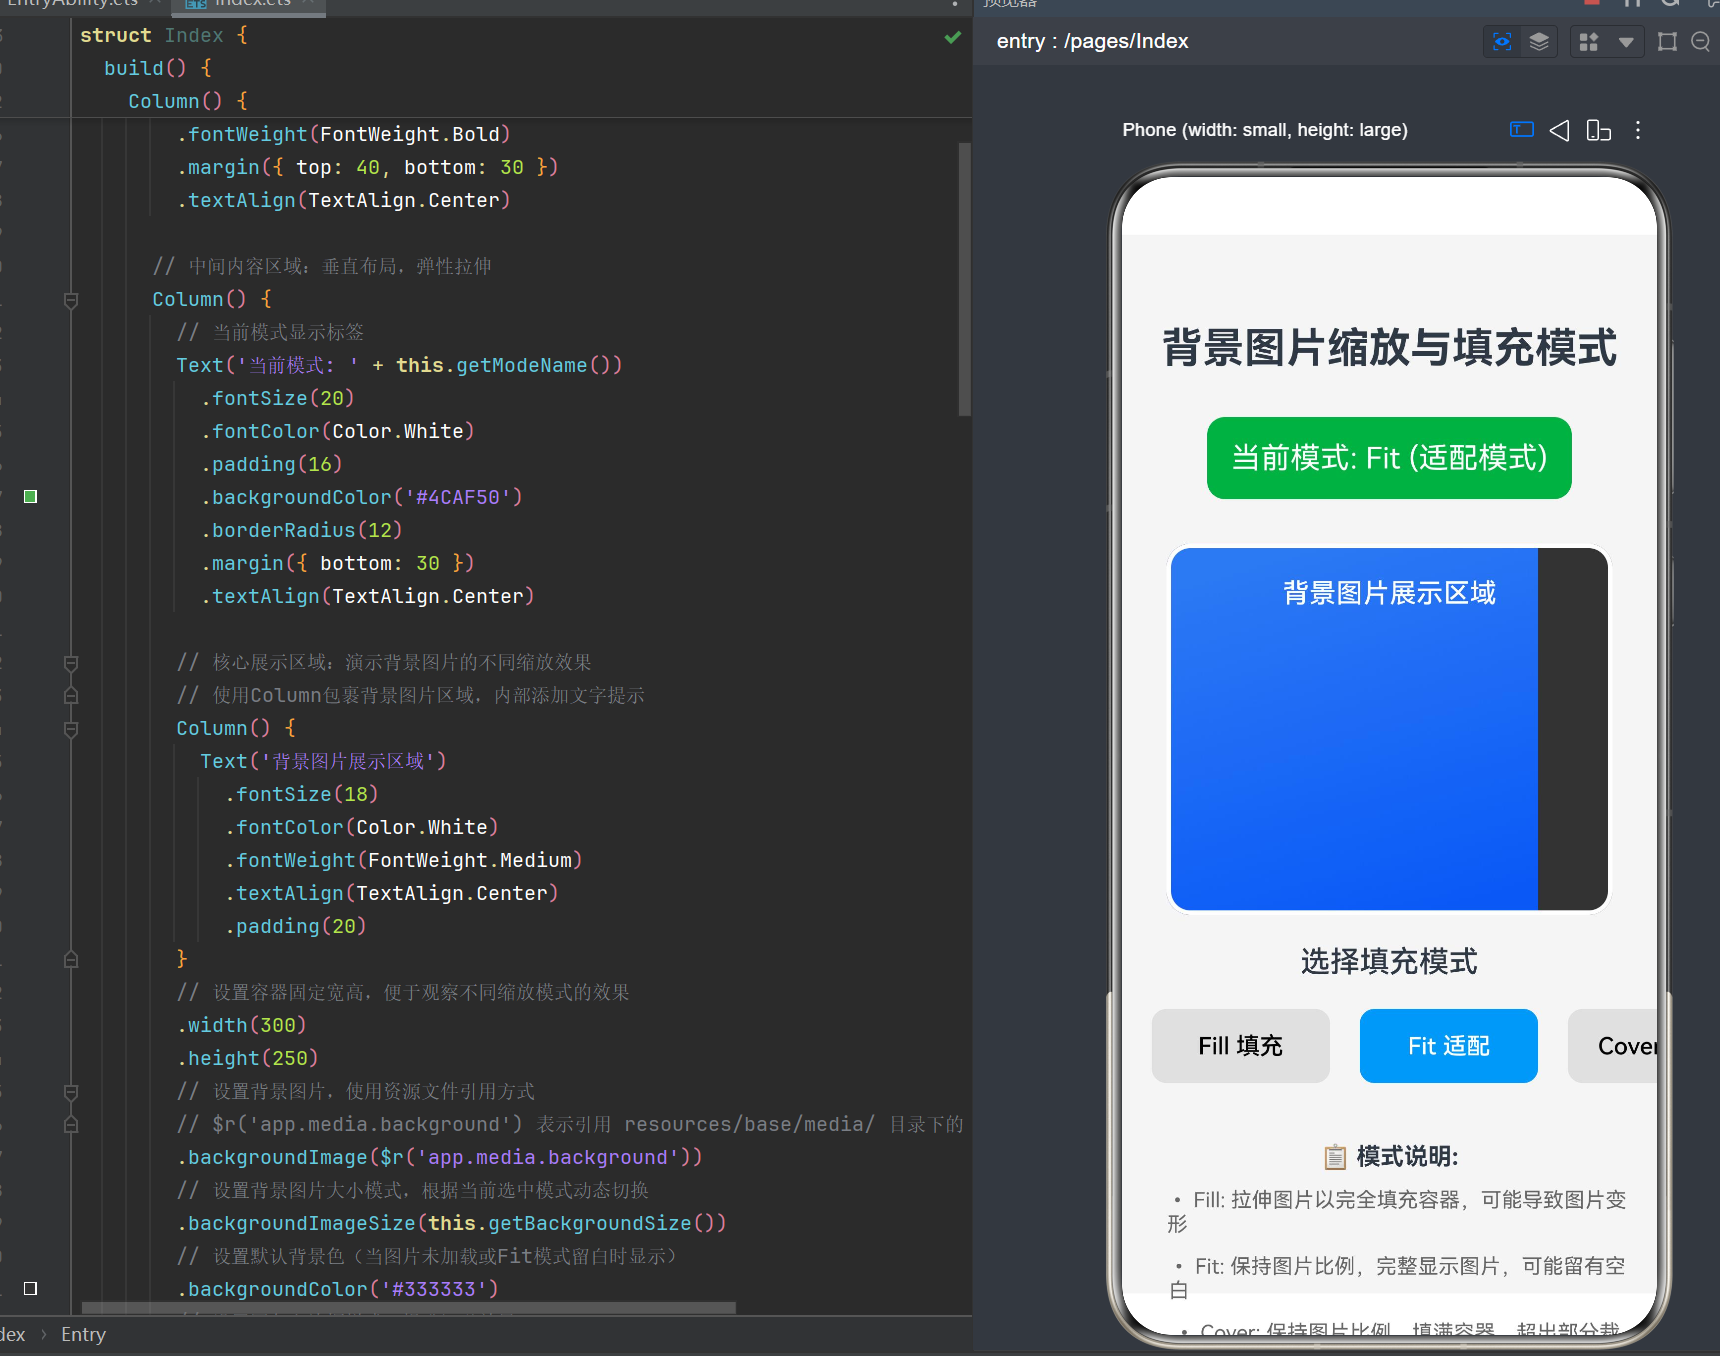
Task: Toggle the blue text-box icon beside device label
Action: coord(1522,130)
